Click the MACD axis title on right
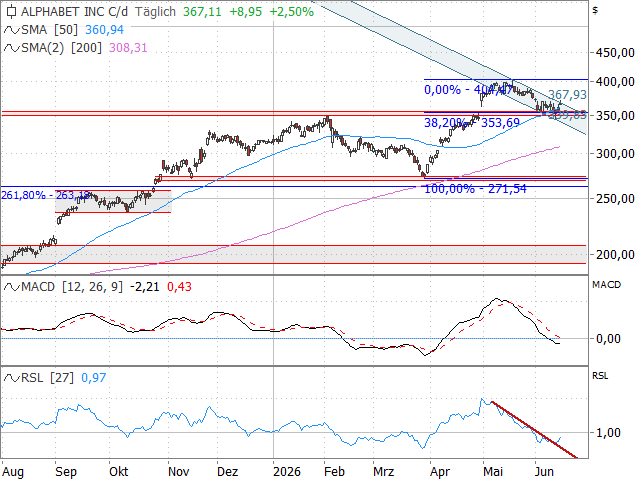Image resolution: width=640 pixels, height=480 pixels. tap(606, 284)
